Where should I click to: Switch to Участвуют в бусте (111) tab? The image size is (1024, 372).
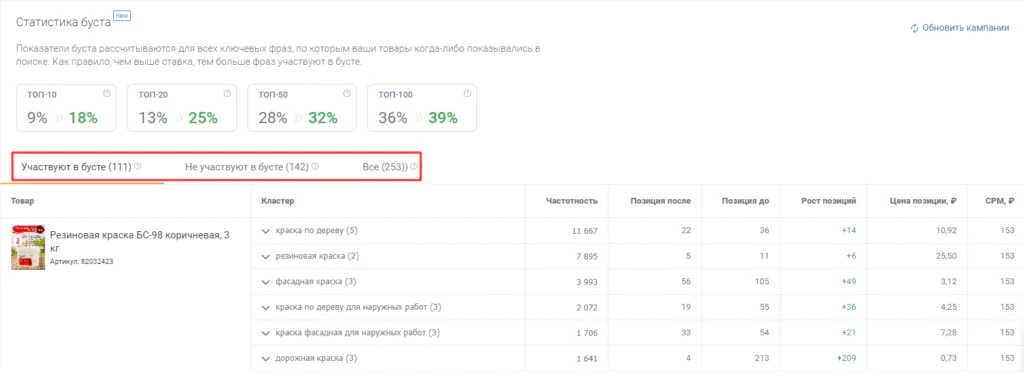point(76,167)
